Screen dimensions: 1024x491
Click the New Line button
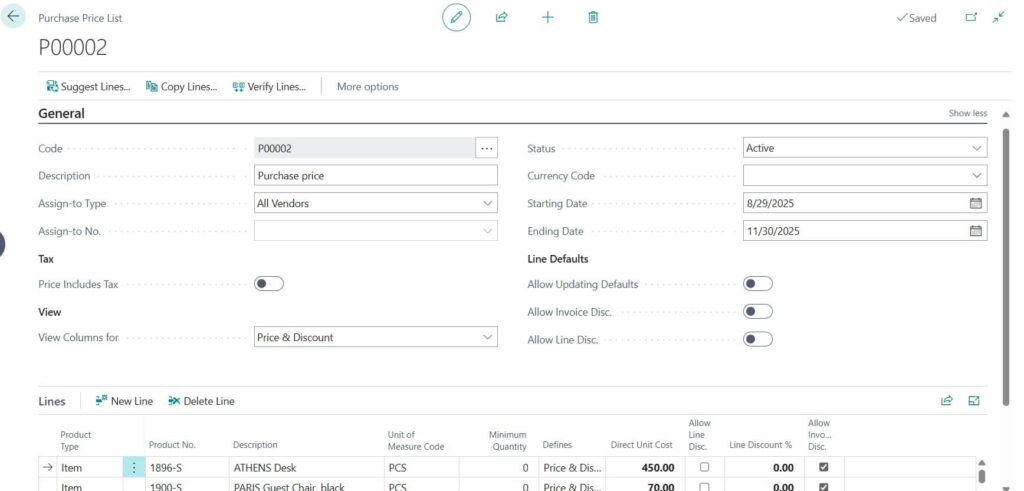point(124,401)
